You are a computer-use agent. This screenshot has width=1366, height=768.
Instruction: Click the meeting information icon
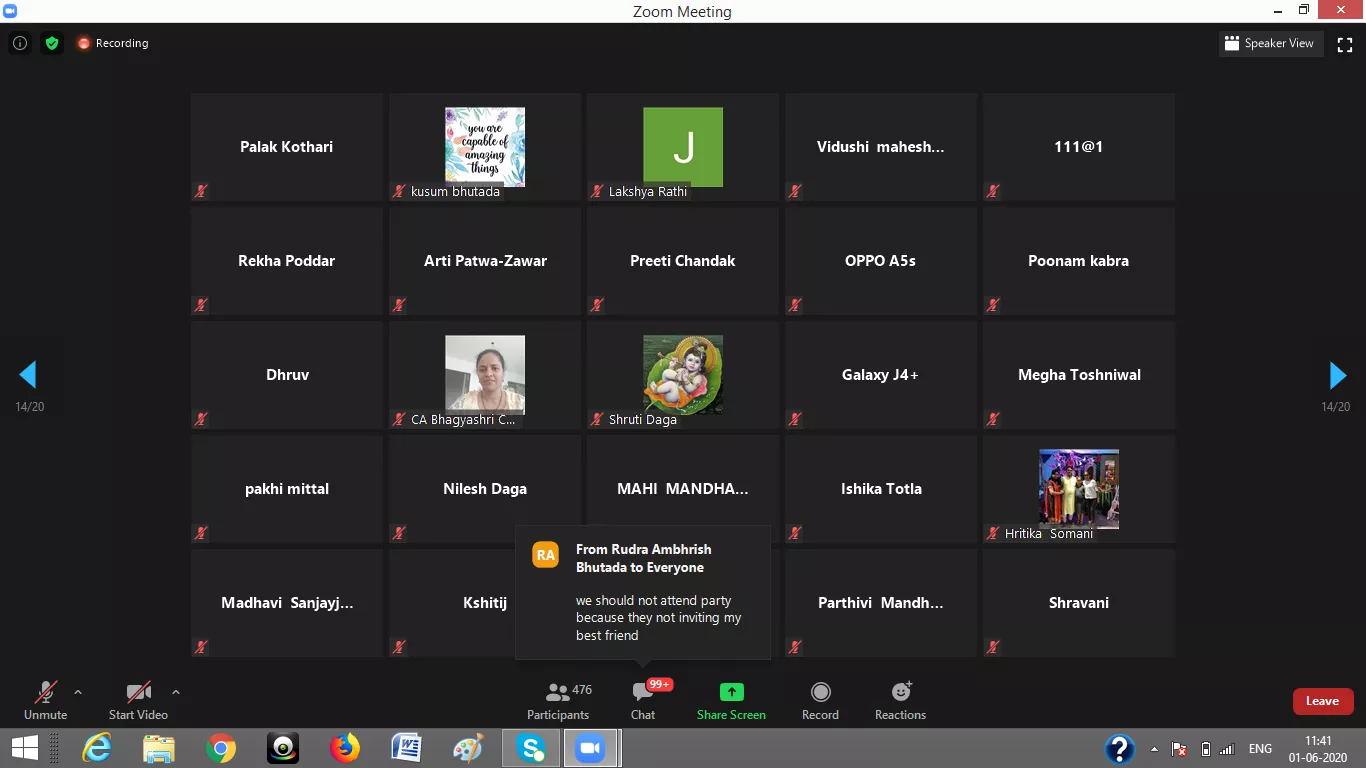20,43
